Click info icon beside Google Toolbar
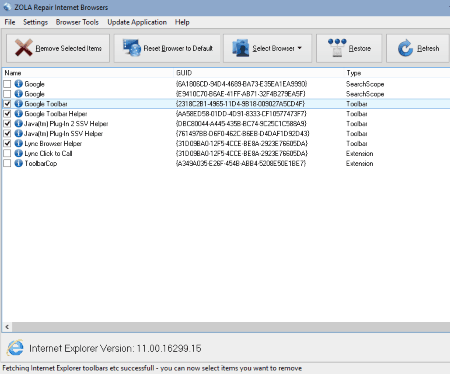This screenshot has height=374, width=450. click(19, 104)
